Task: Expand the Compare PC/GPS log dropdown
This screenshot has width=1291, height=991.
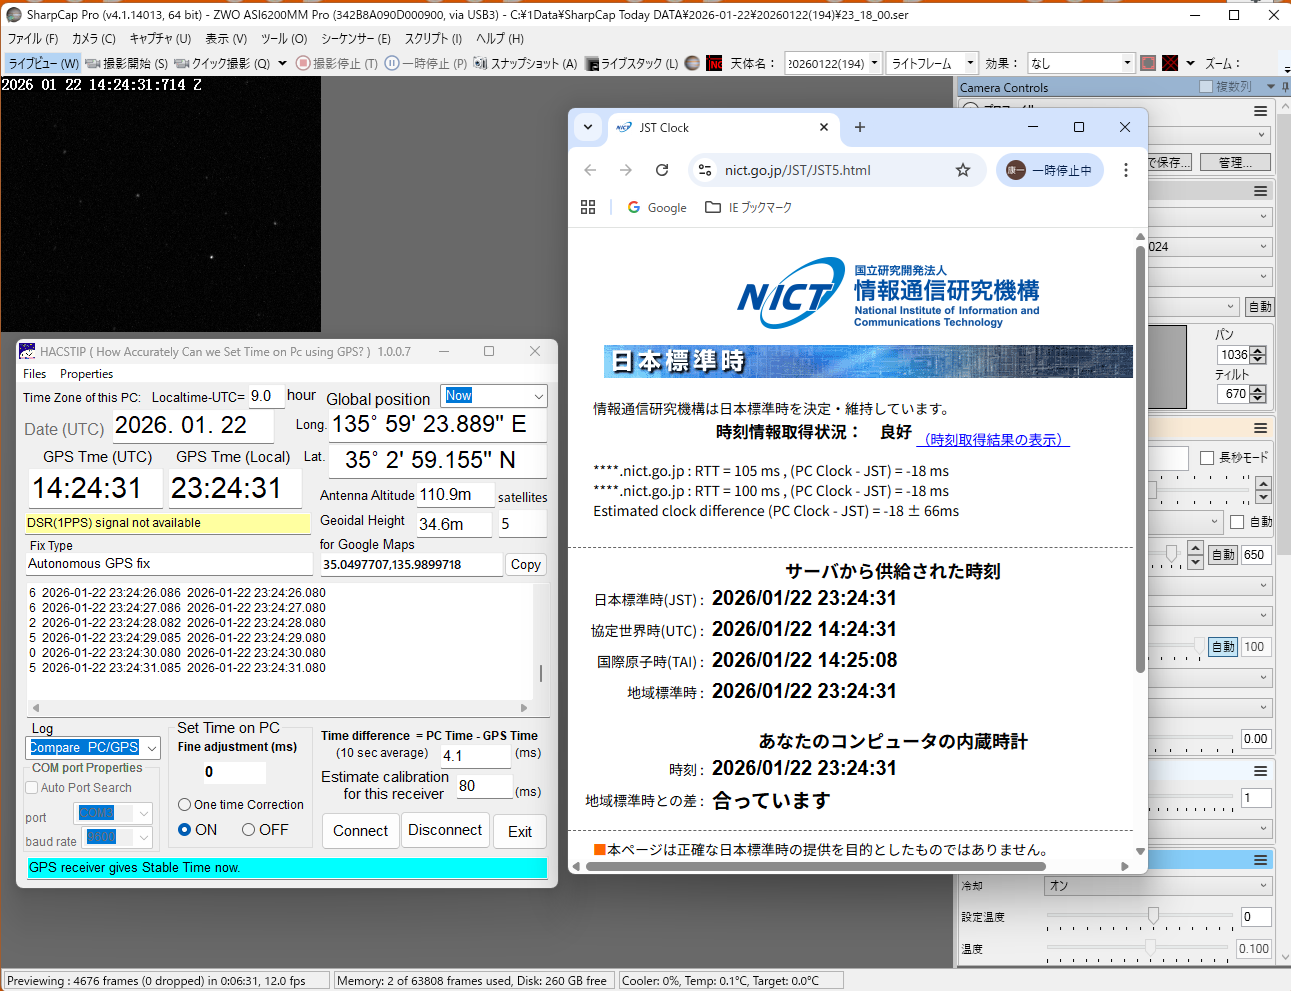Action: click(151, 748)
